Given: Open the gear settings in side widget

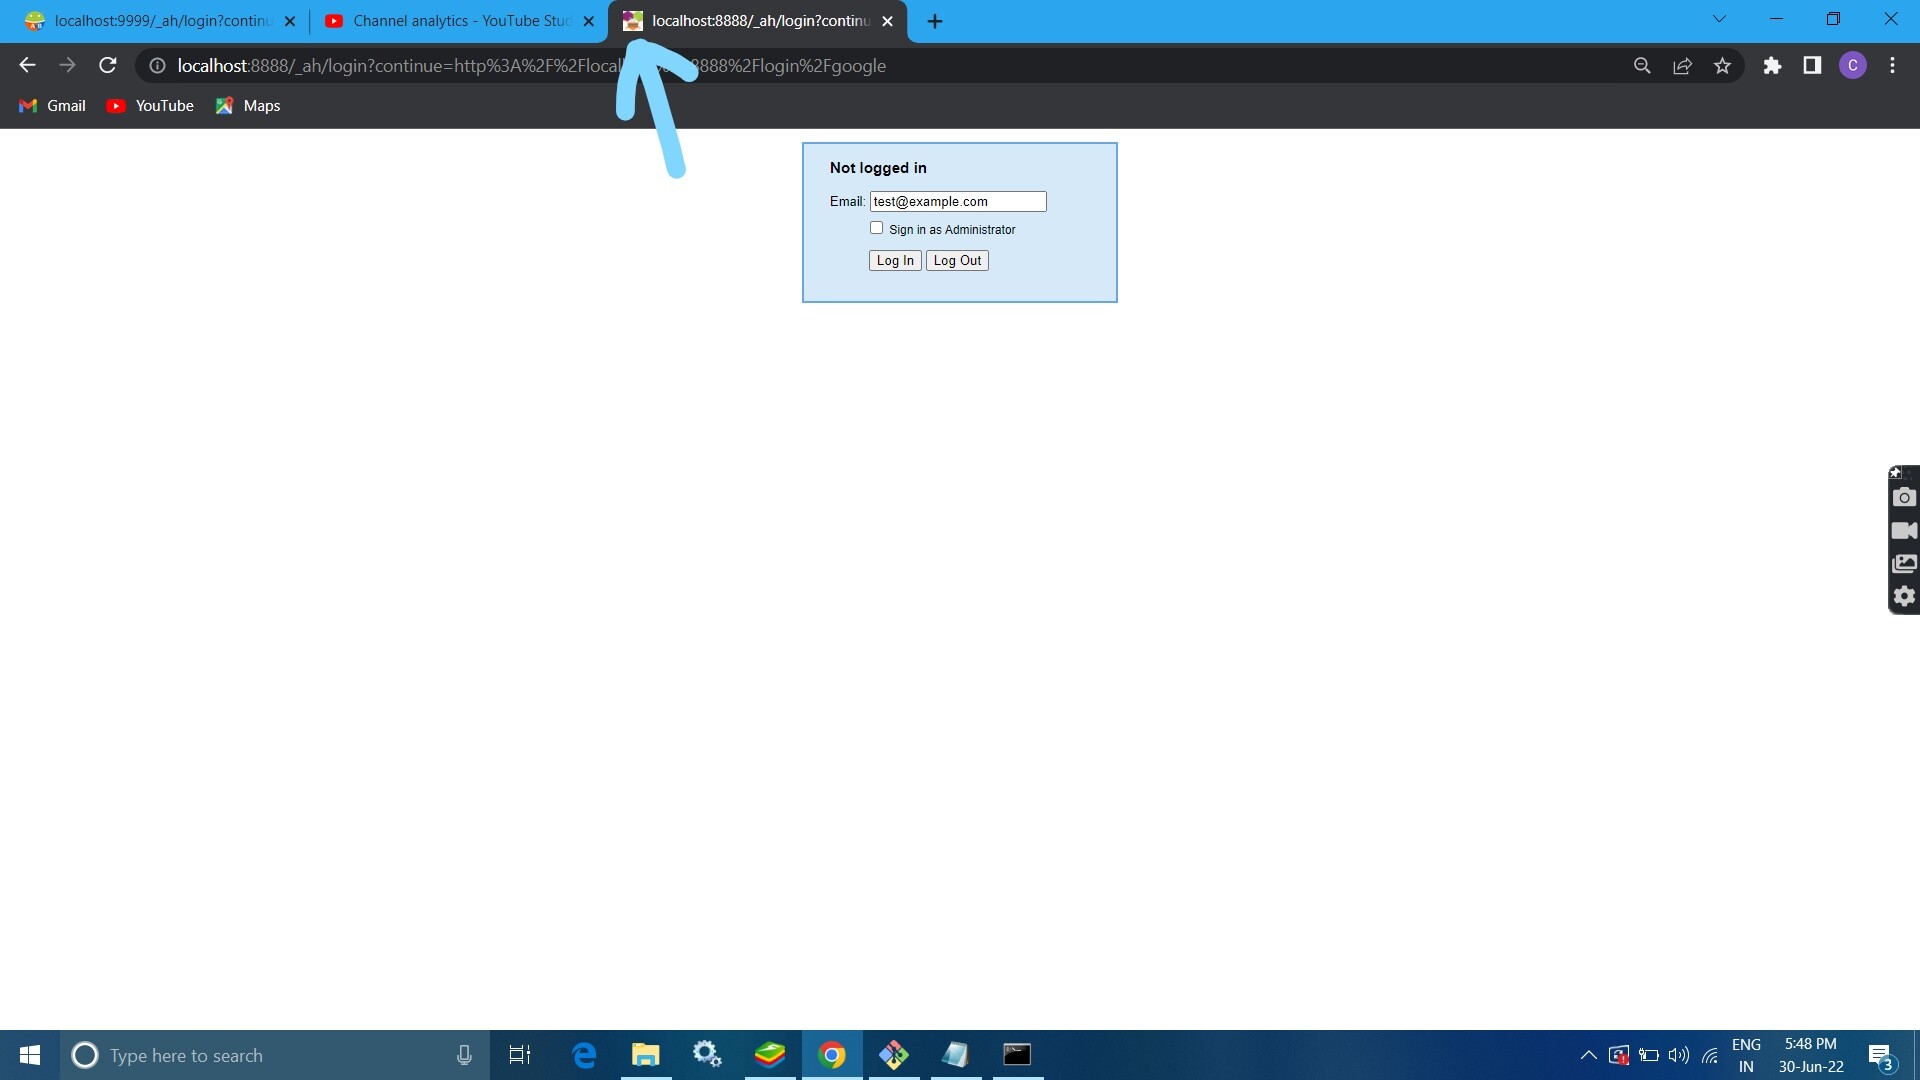Looking at the screenshot, I should click(1904, 596).
